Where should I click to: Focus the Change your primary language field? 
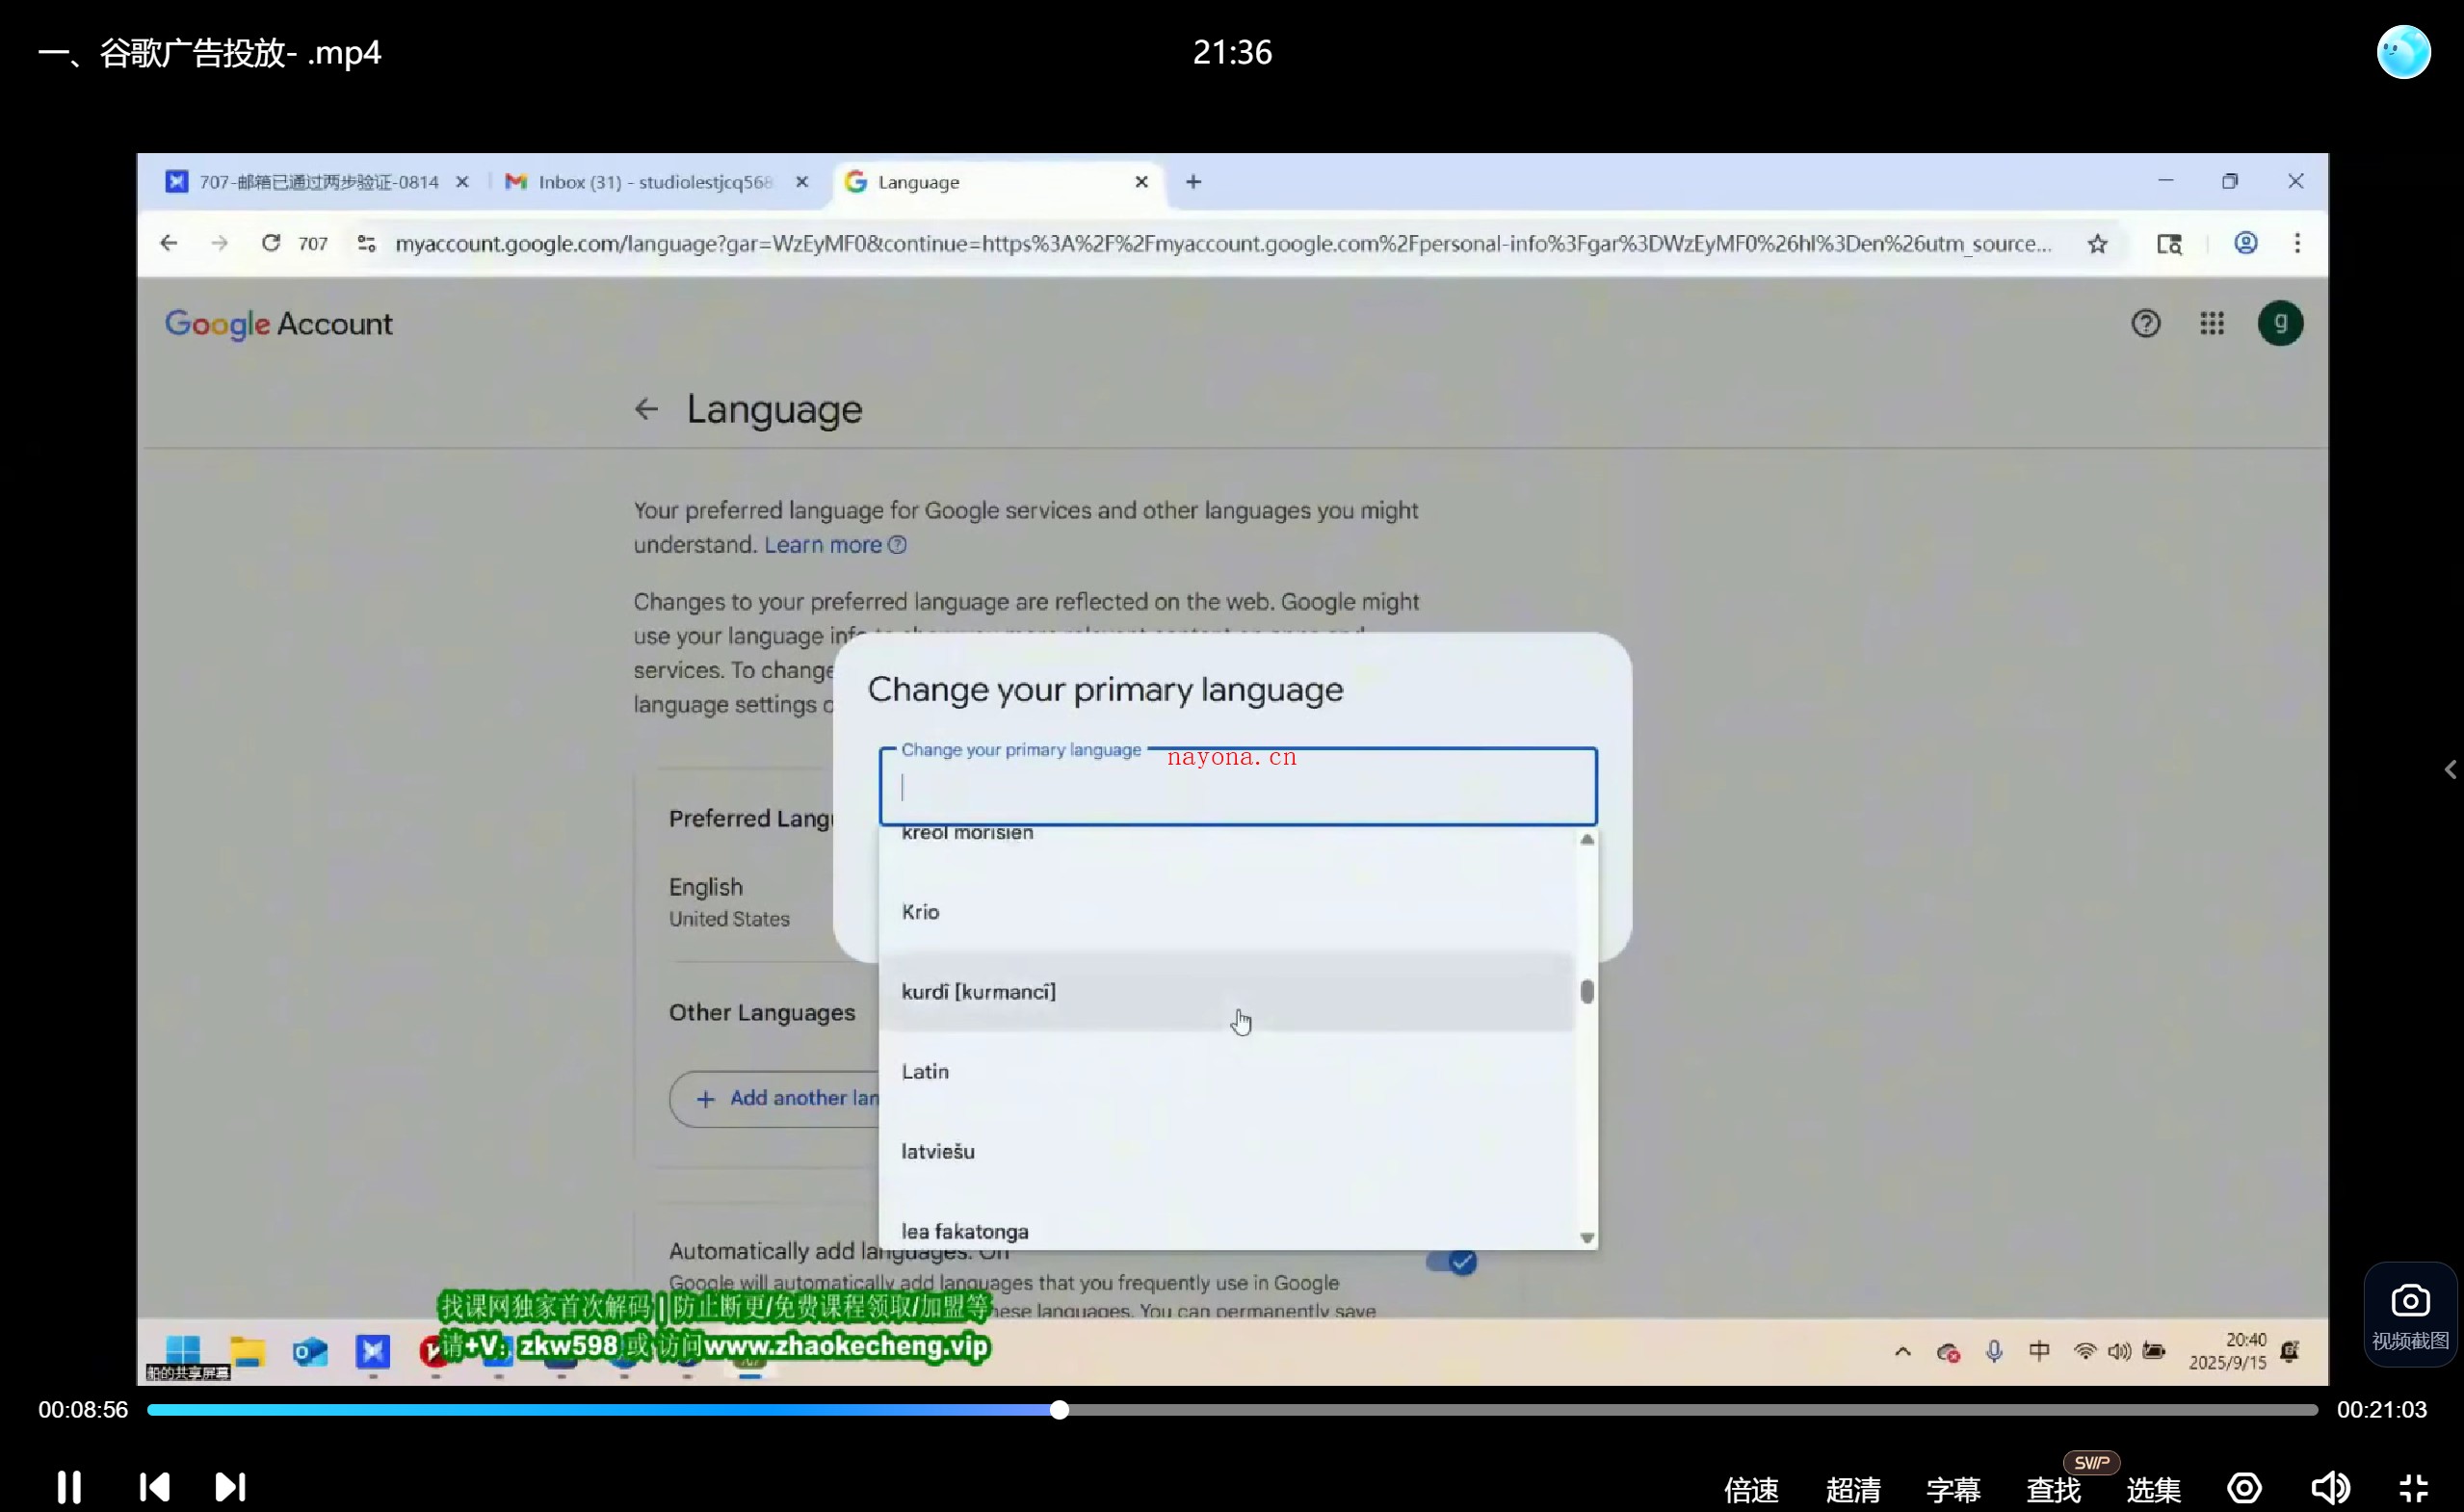point(1238,786)
